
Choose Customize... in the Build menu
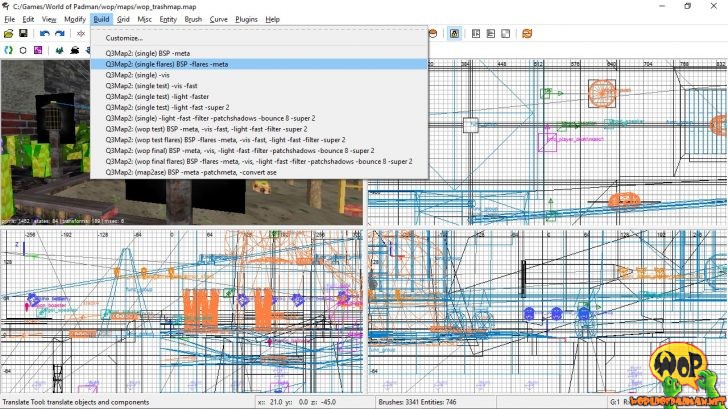tap(124, 38)
